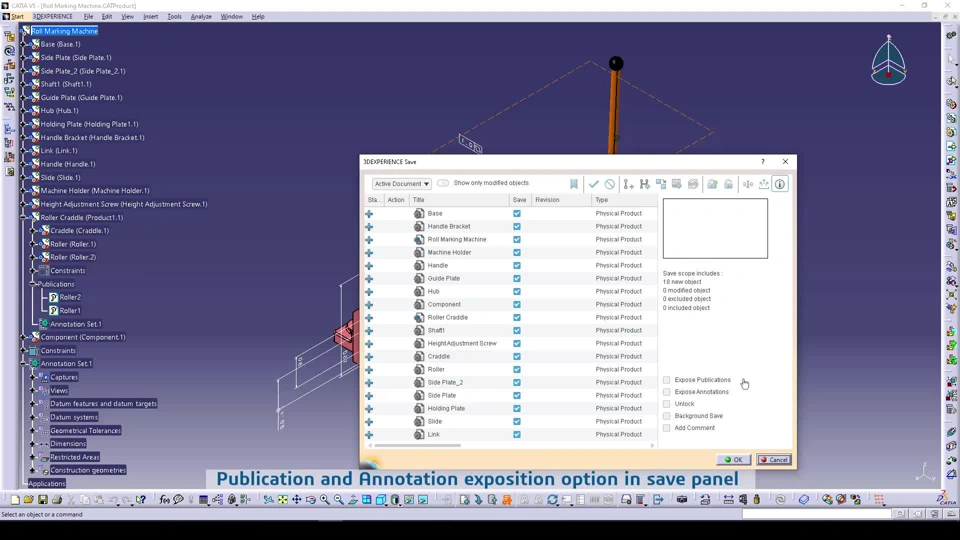This screenshot has height=540, width=960.
Task: Activate the Pan tool icon
Action: [296, 500]
